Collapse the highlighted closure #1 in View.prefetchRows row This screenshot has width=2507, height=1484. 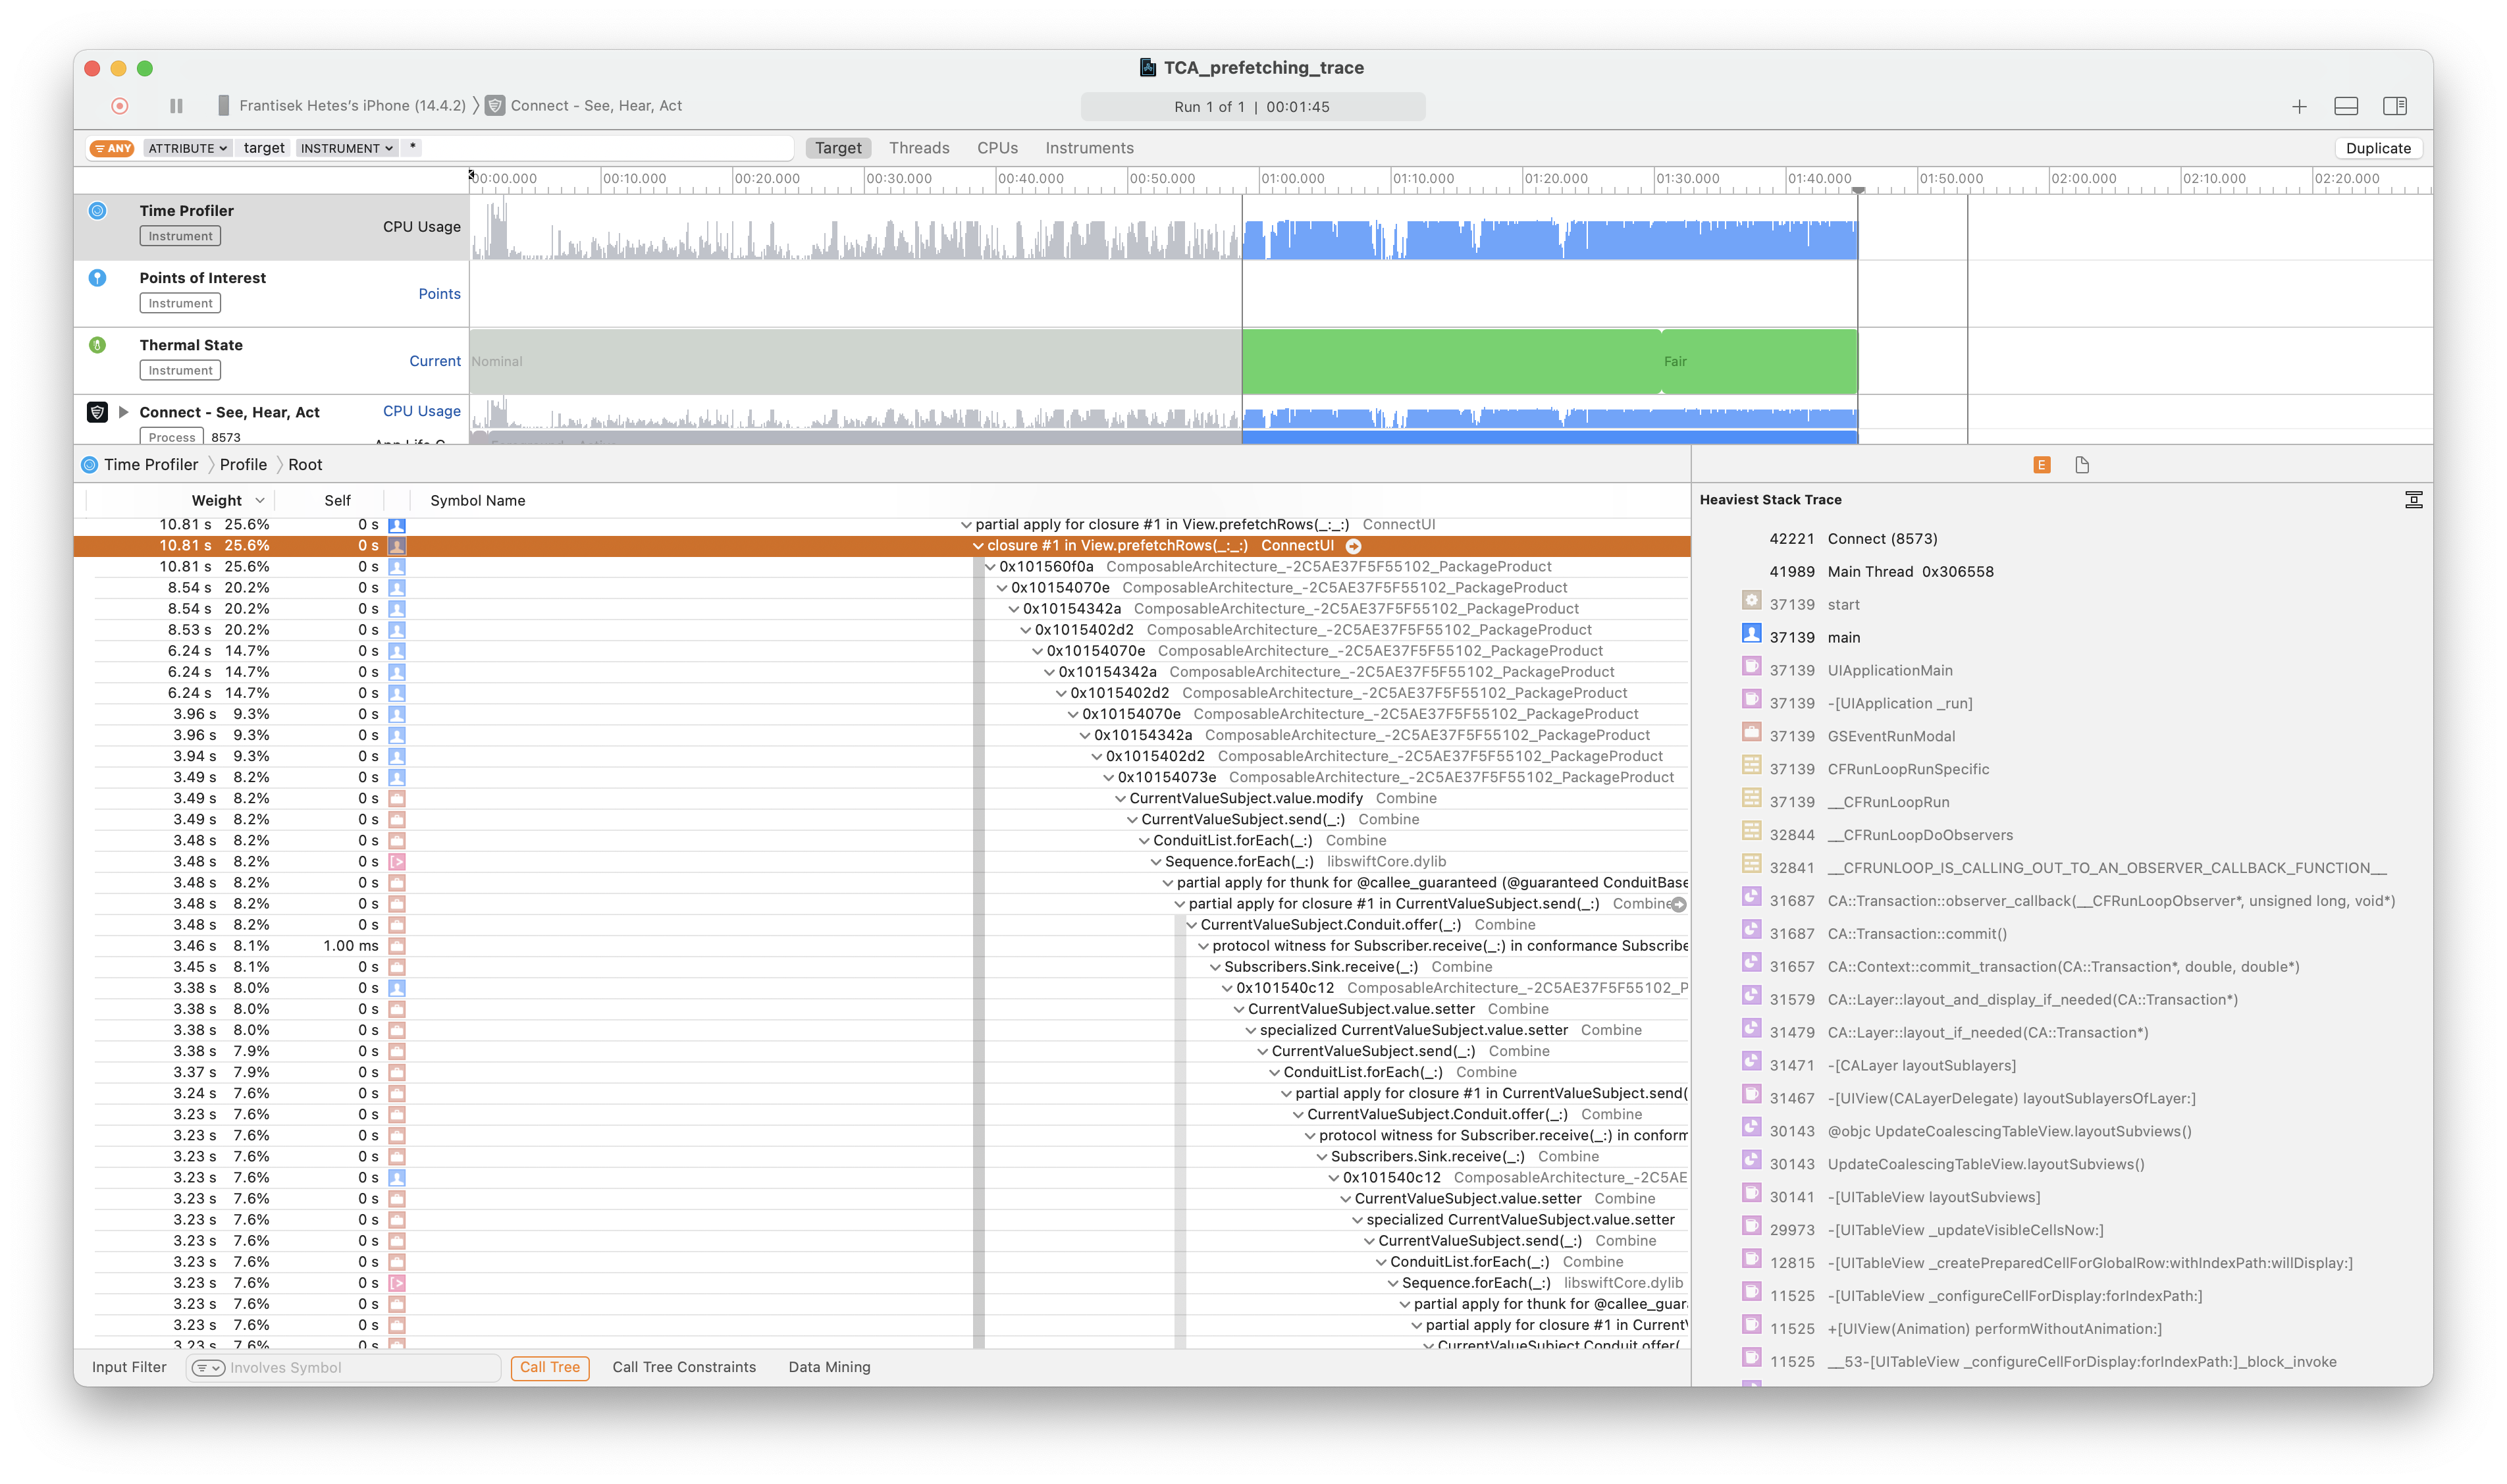(978, 545)
